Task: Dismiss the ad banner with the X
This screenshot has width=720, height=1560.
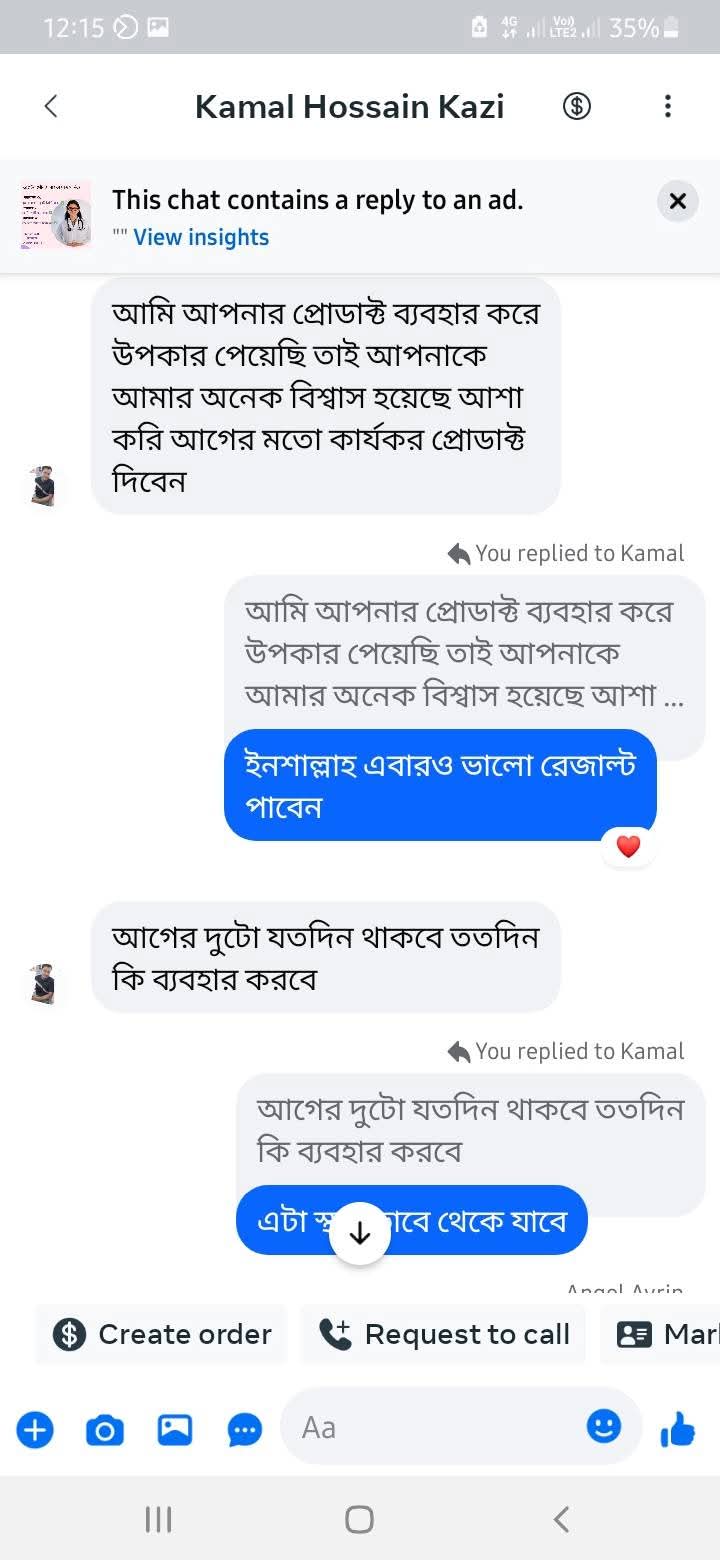Action: pyautogui.click(x=677, y=201)
